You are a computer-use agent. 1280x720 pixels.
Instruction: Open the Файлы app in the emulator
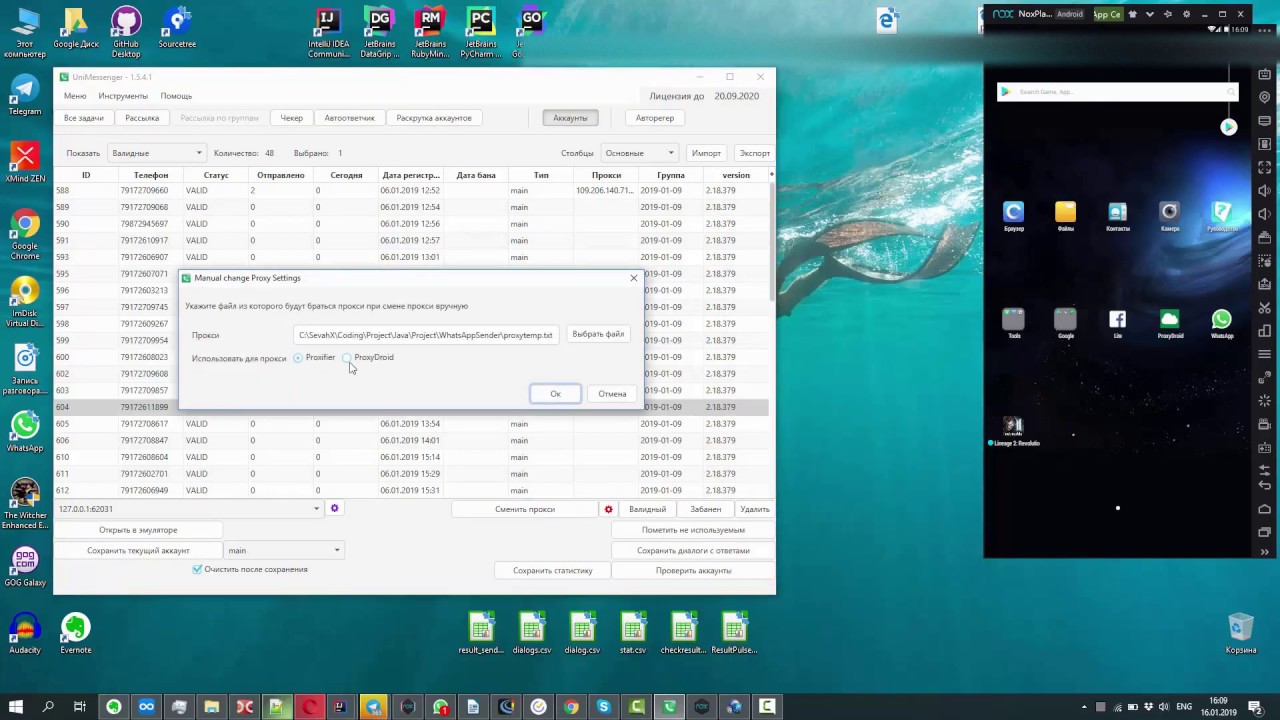click(x=1065, y=212)
